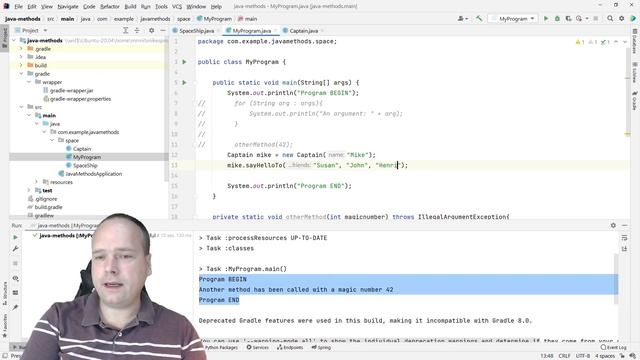640x360 pixels.
Task: Click scroll to end icon in Run console
Action: [x=624, y=249]
